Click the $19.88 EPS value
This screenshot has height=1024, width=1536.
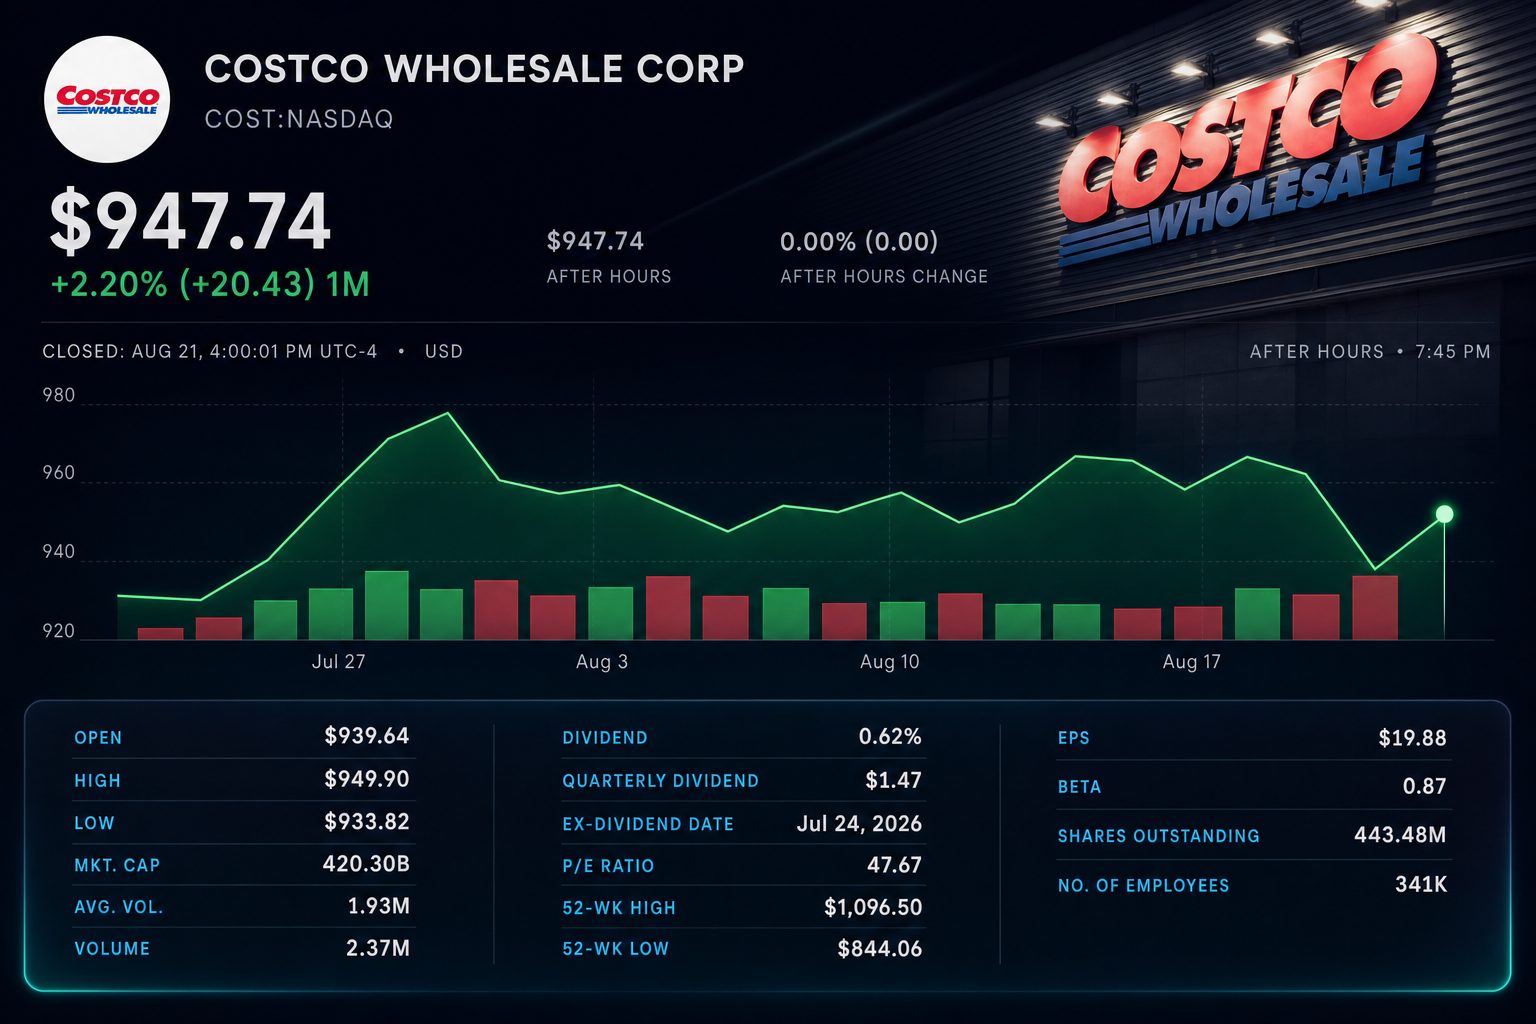coord(1412,738)
